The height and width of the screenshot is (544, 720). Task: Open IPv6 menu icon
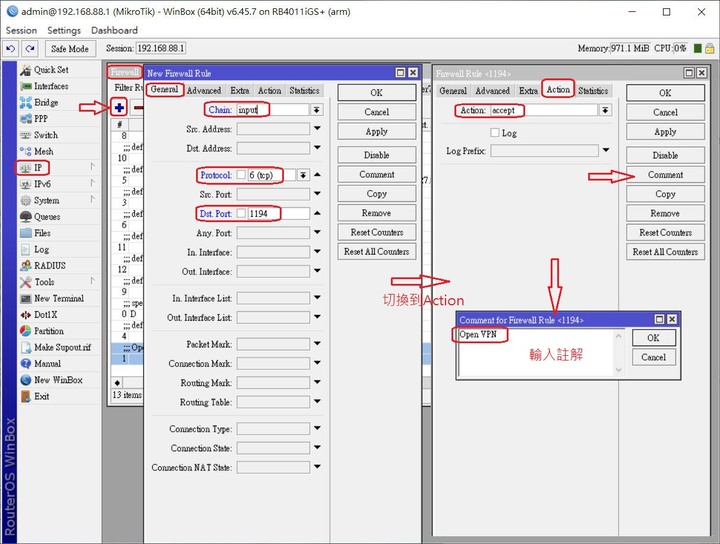click(x=25, y=184)
